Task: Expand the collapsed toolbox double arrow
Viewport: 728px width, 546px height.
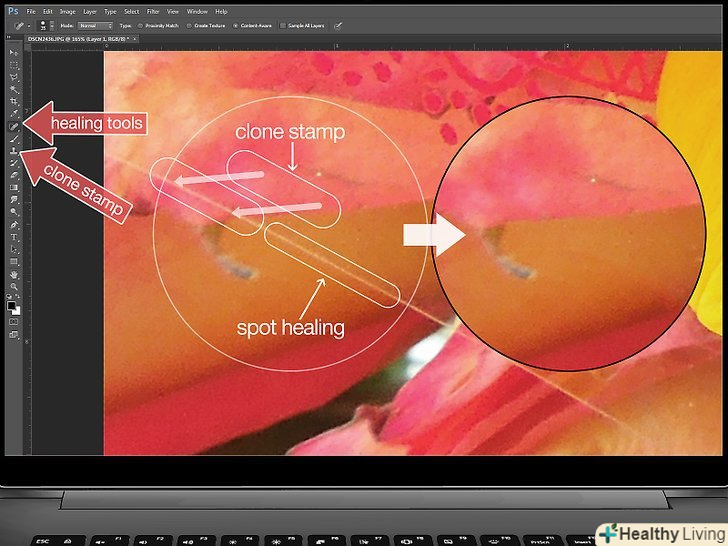Action: pyautogui.click(x=8, y=37)
